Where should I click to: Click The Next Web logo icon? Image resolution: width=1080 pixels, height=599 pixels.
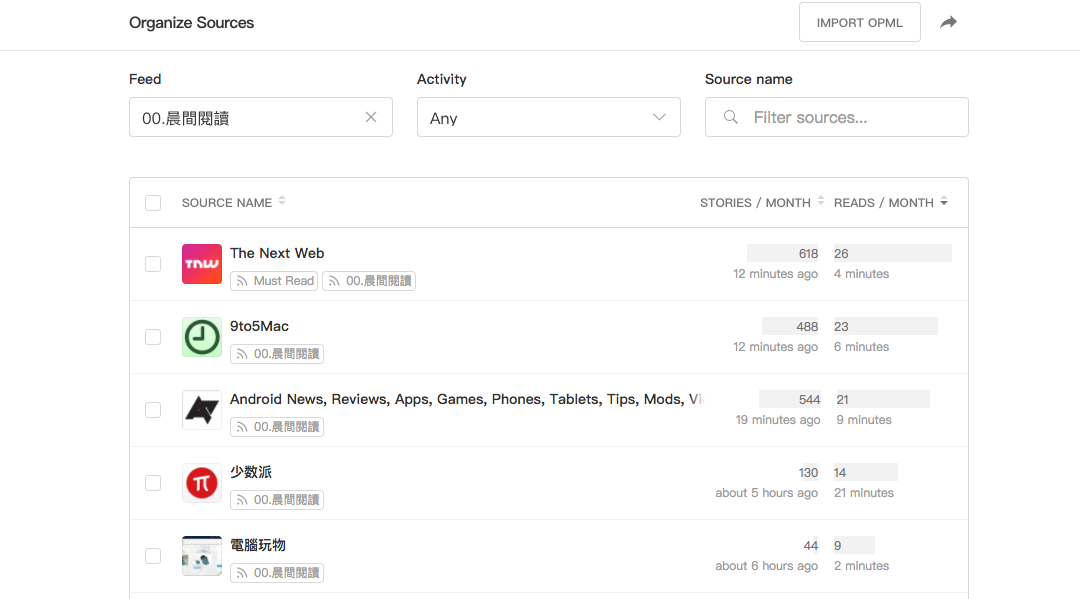(x=202, y=264)
